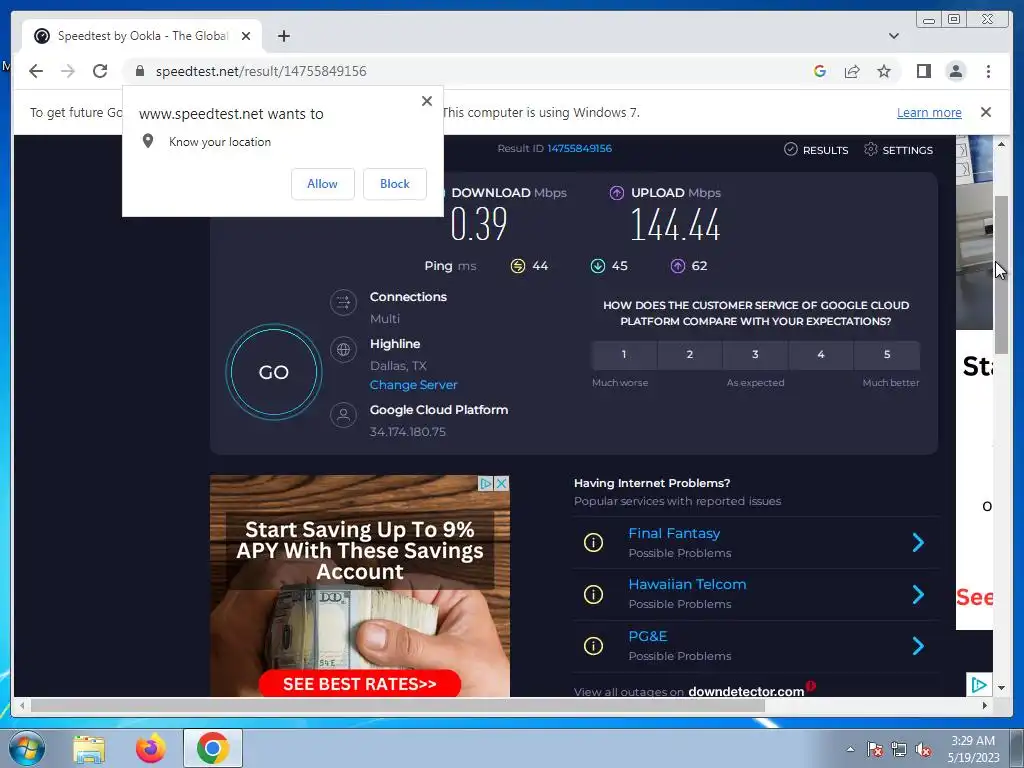The width and height of the screenshot is (1024, 768).
Task: Click the provider person icon
Action: (344, 415)
